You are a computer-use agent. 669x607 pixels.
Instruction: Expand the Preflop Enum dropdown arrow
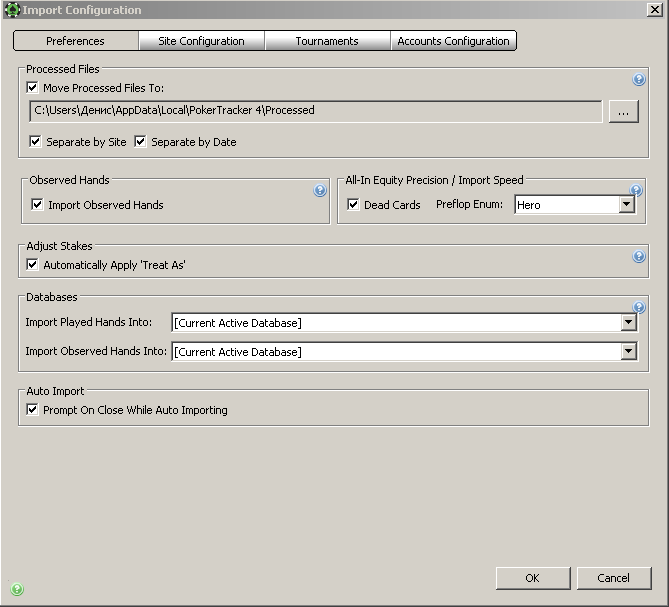626,204
